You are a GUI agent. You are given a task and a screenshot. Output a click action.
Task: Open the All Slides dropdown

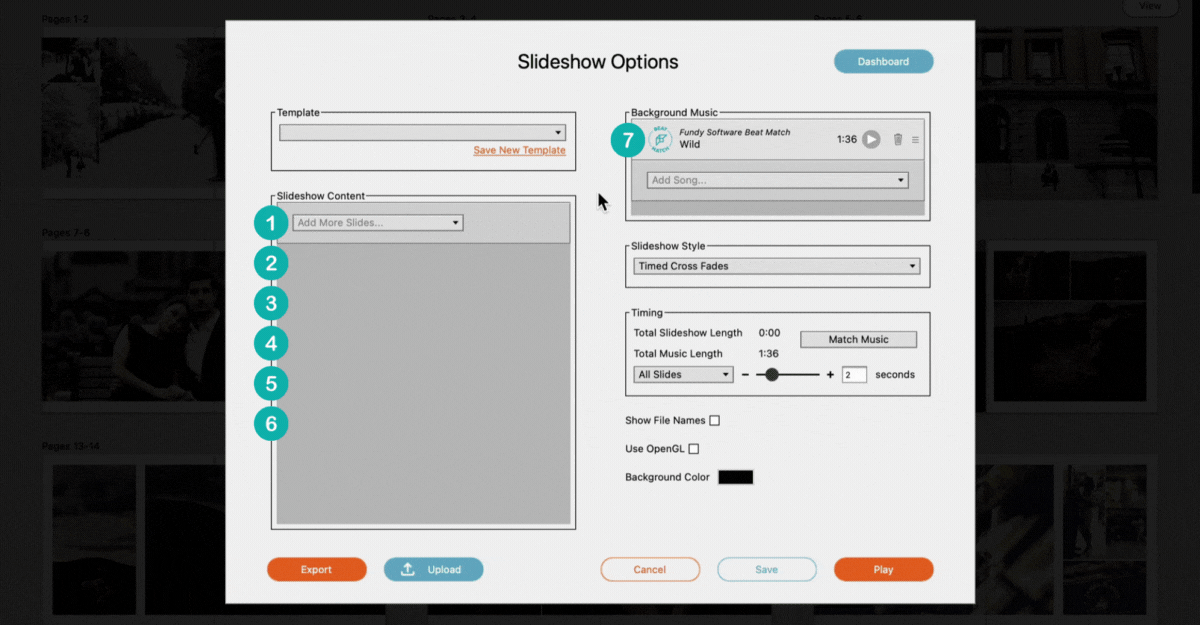(x=683, y=375)
